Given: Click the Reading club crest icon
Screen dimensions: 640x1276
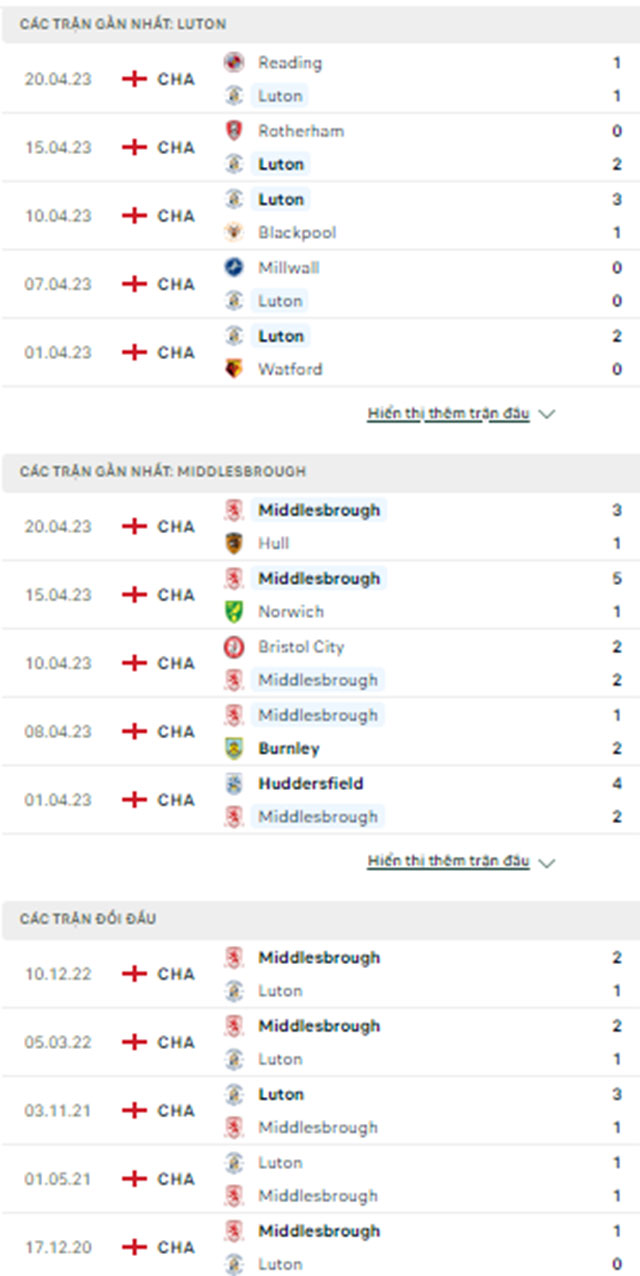Looking at the screenshot, I should (x=234, y=62).
